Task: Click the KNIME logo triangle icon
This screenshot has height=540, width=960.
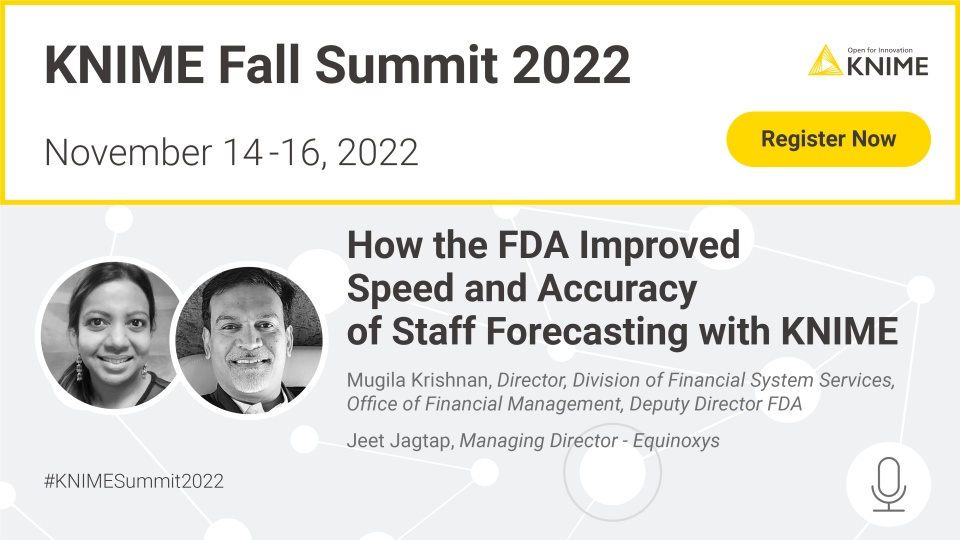Action: click(825, 61)
